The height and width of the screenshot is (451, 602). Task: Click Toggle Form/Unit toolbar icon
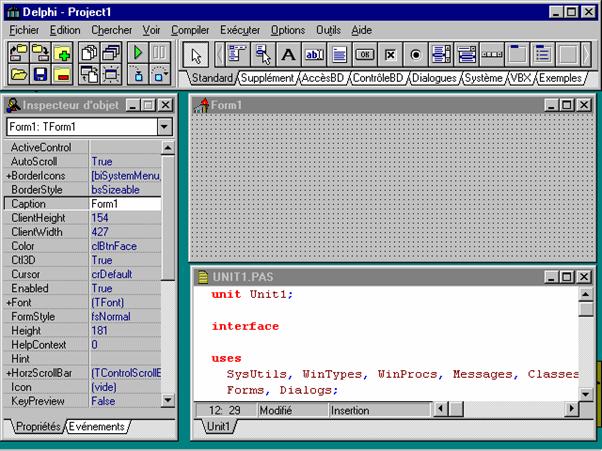(89, 74)
